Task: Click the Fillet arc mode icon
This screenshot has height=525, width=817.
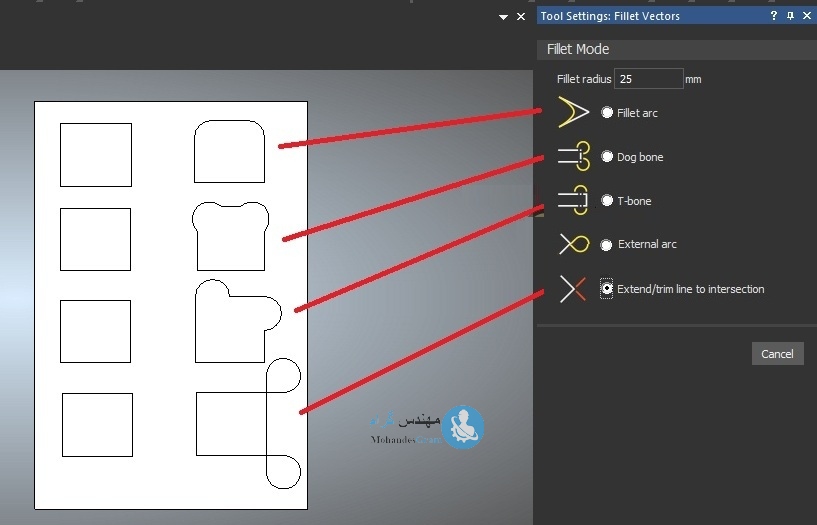Action: (573, 113)
